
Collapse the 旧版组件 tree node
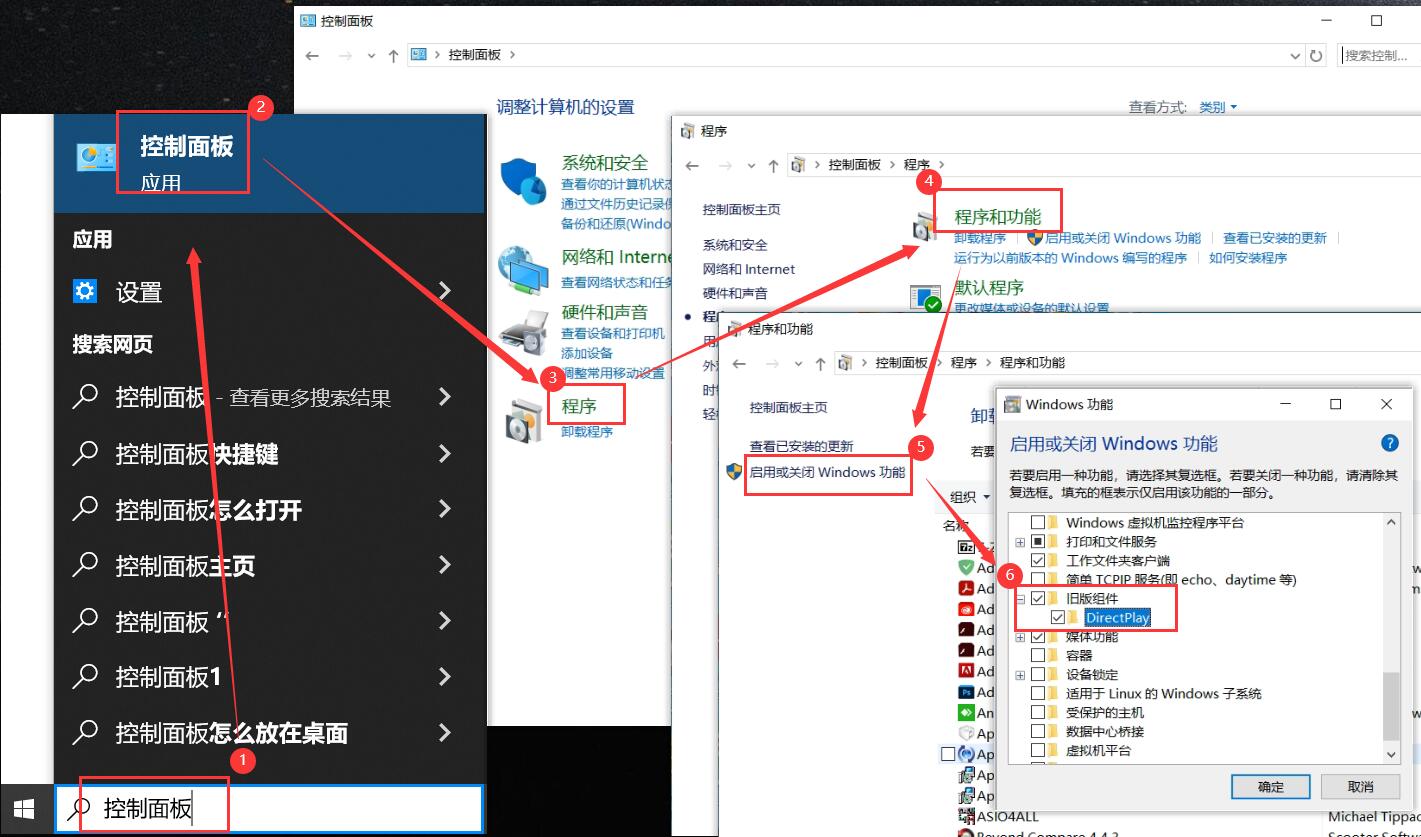coord(1020,599)
